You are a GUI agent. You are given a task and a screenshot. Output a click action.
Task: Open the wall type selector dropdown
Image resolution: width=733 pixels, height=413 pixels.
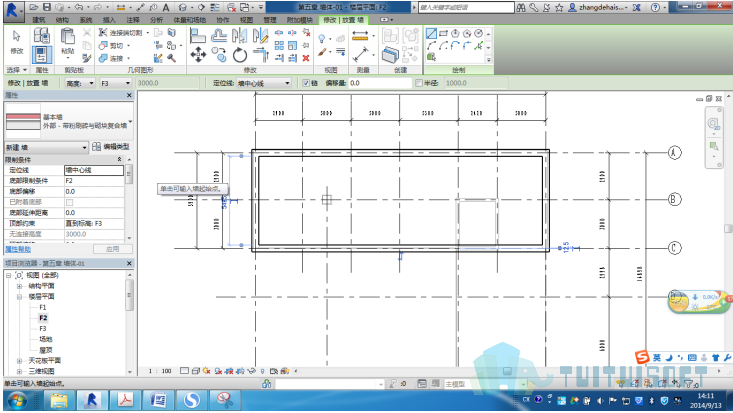pyautogui.click(x=130, y=122)
